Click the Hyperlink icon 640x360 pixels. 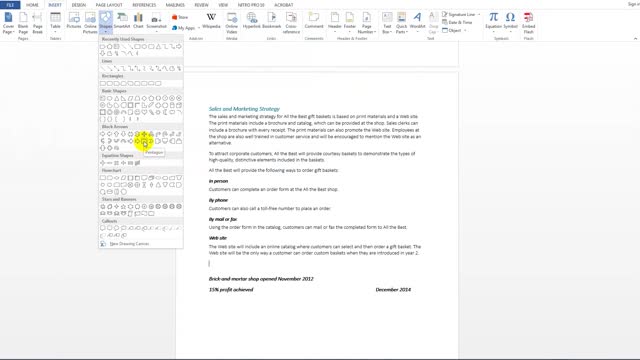pyautogui.click(x=251, y=21)
